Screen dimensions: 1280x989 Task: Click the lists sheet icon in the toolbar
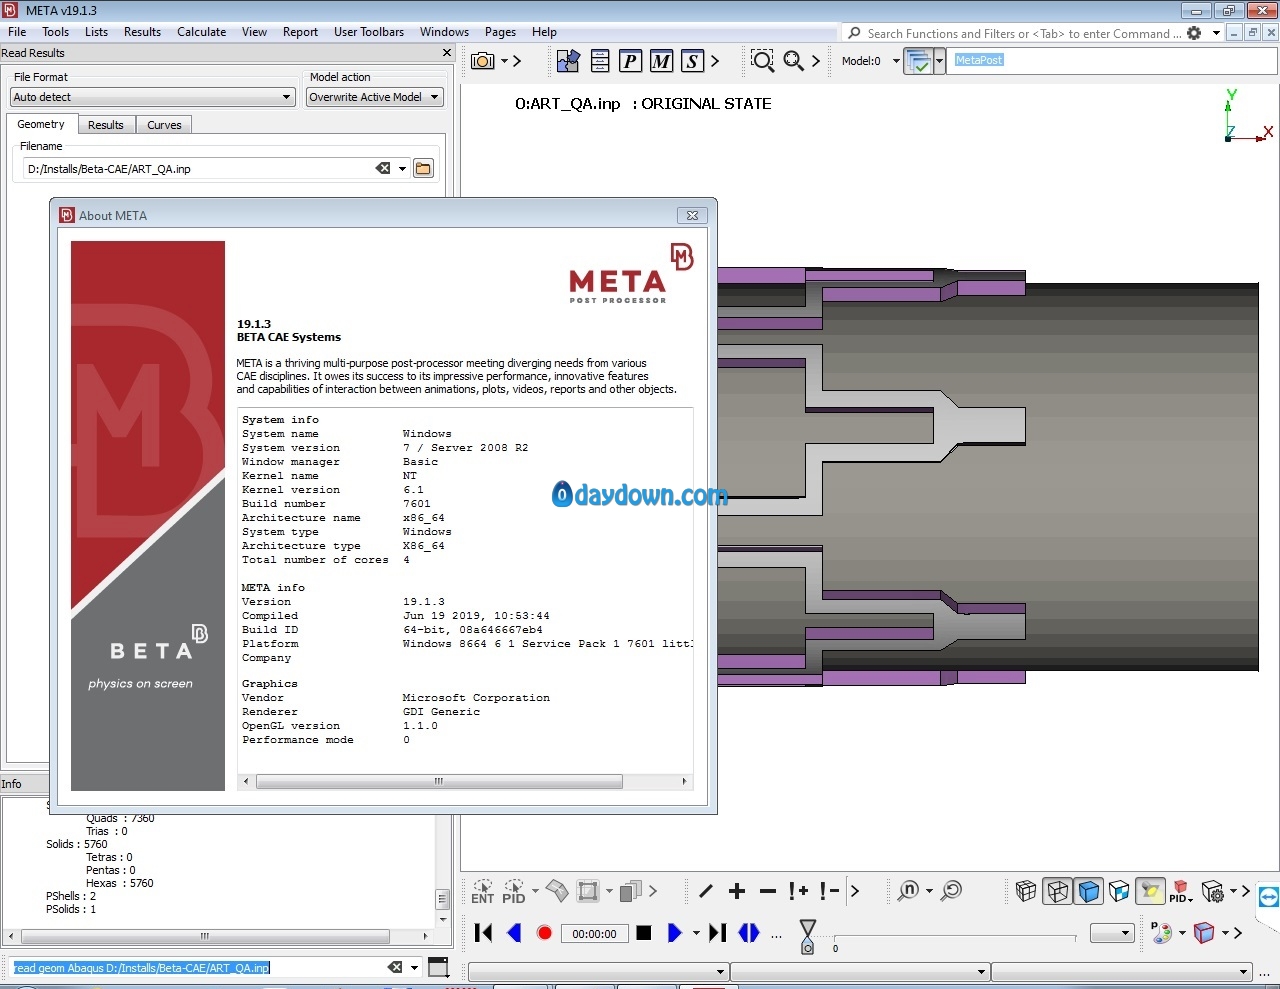pos(600,61)
